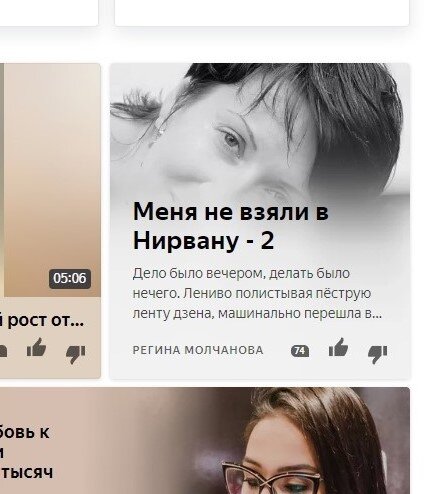424x494 pixels.
Task: Expand truncated text ending 'перешла в...'
Action: click(257, 314)
